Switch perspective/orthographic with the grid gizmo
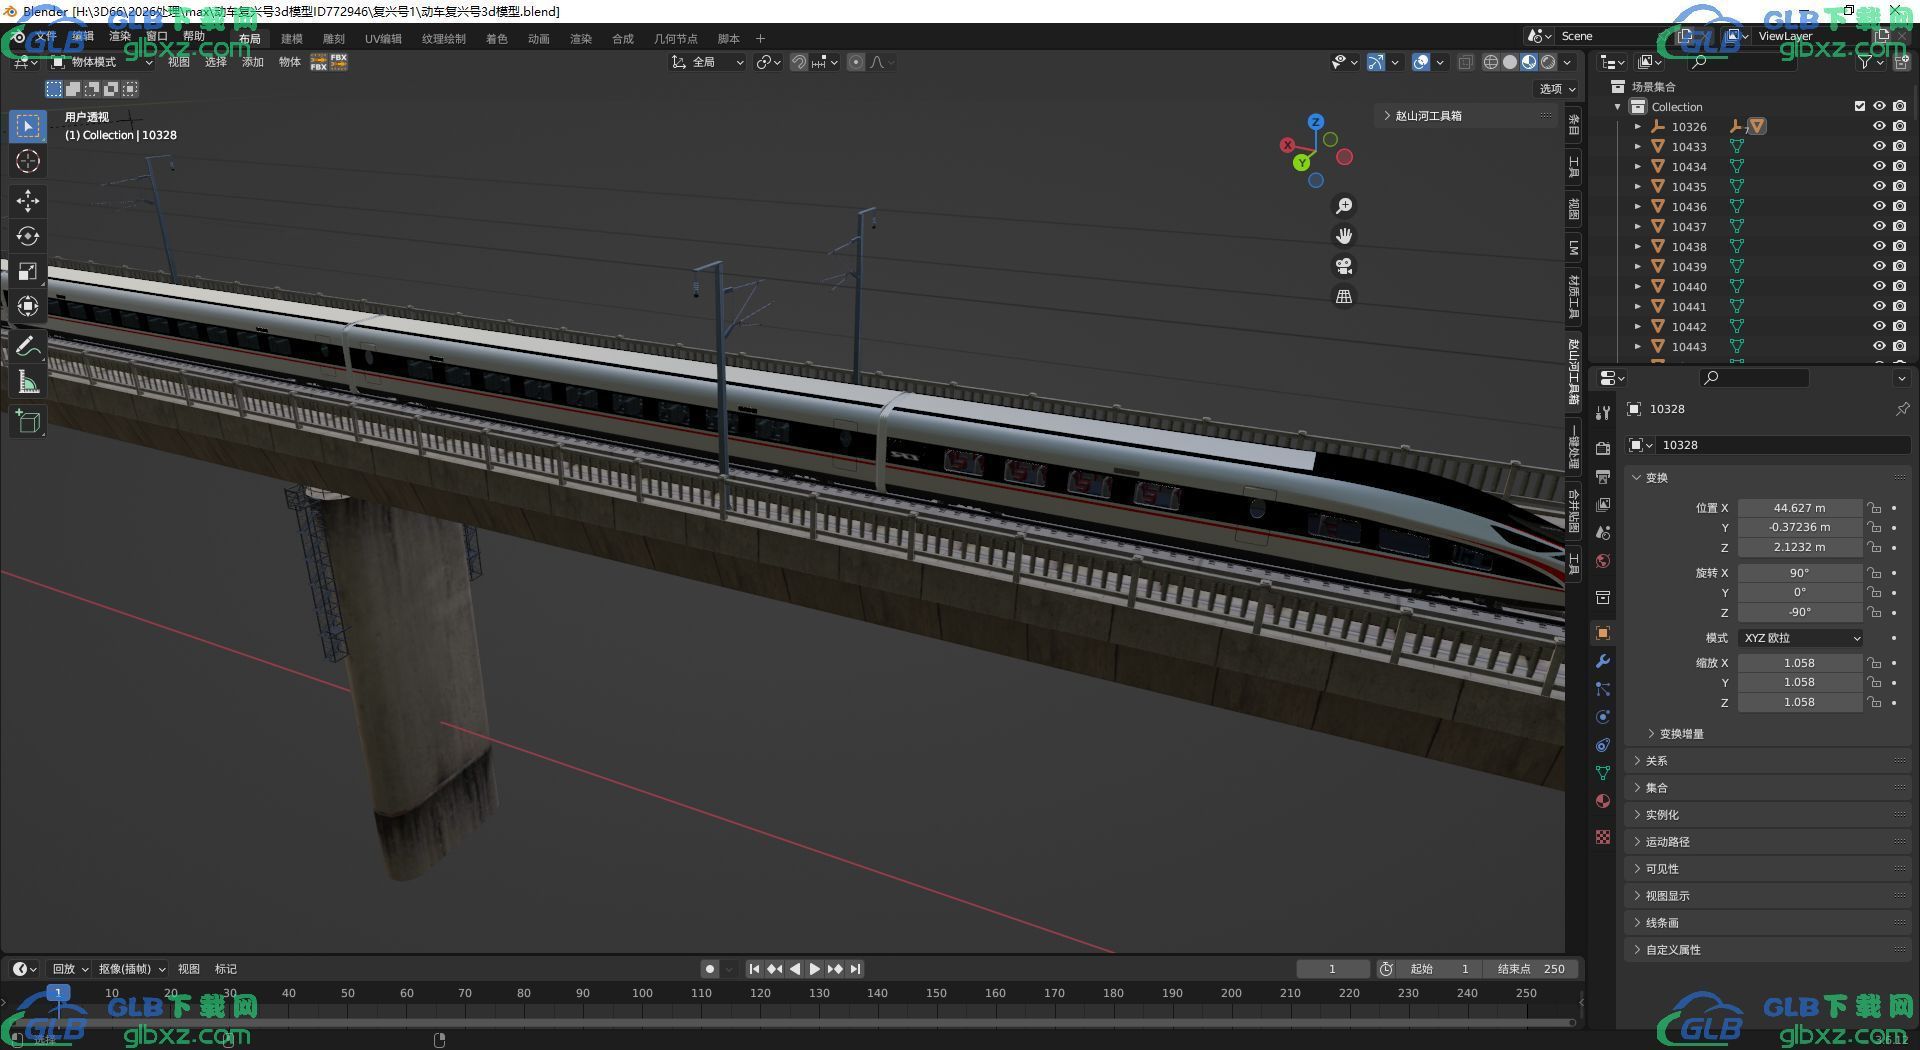 click(1344, 297)
